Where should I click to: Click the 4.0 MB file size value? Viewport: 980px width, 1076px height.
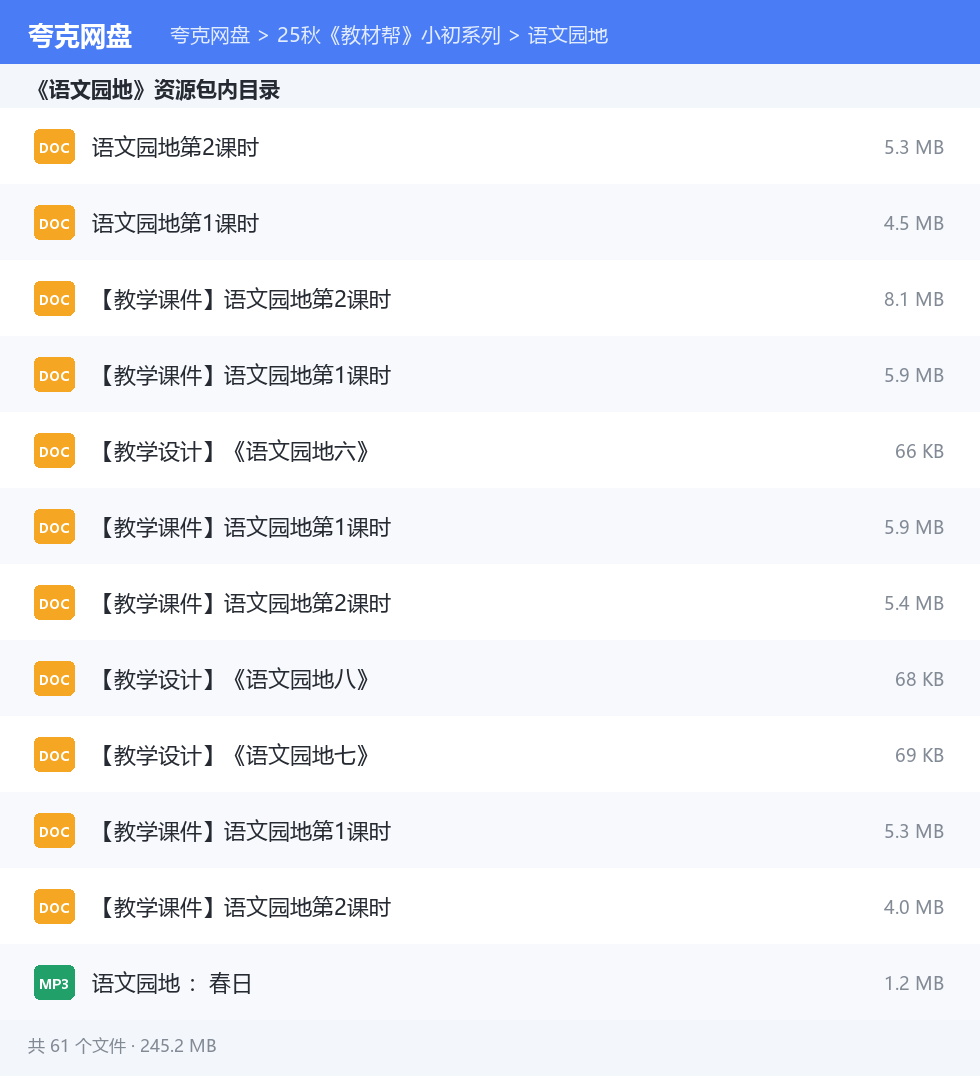click(913, 907)
